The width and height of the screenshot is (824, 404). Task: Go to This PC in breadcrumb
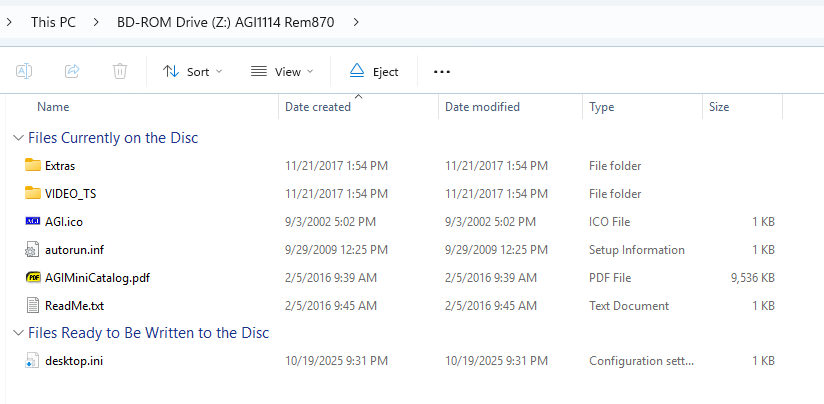(53, 22)
